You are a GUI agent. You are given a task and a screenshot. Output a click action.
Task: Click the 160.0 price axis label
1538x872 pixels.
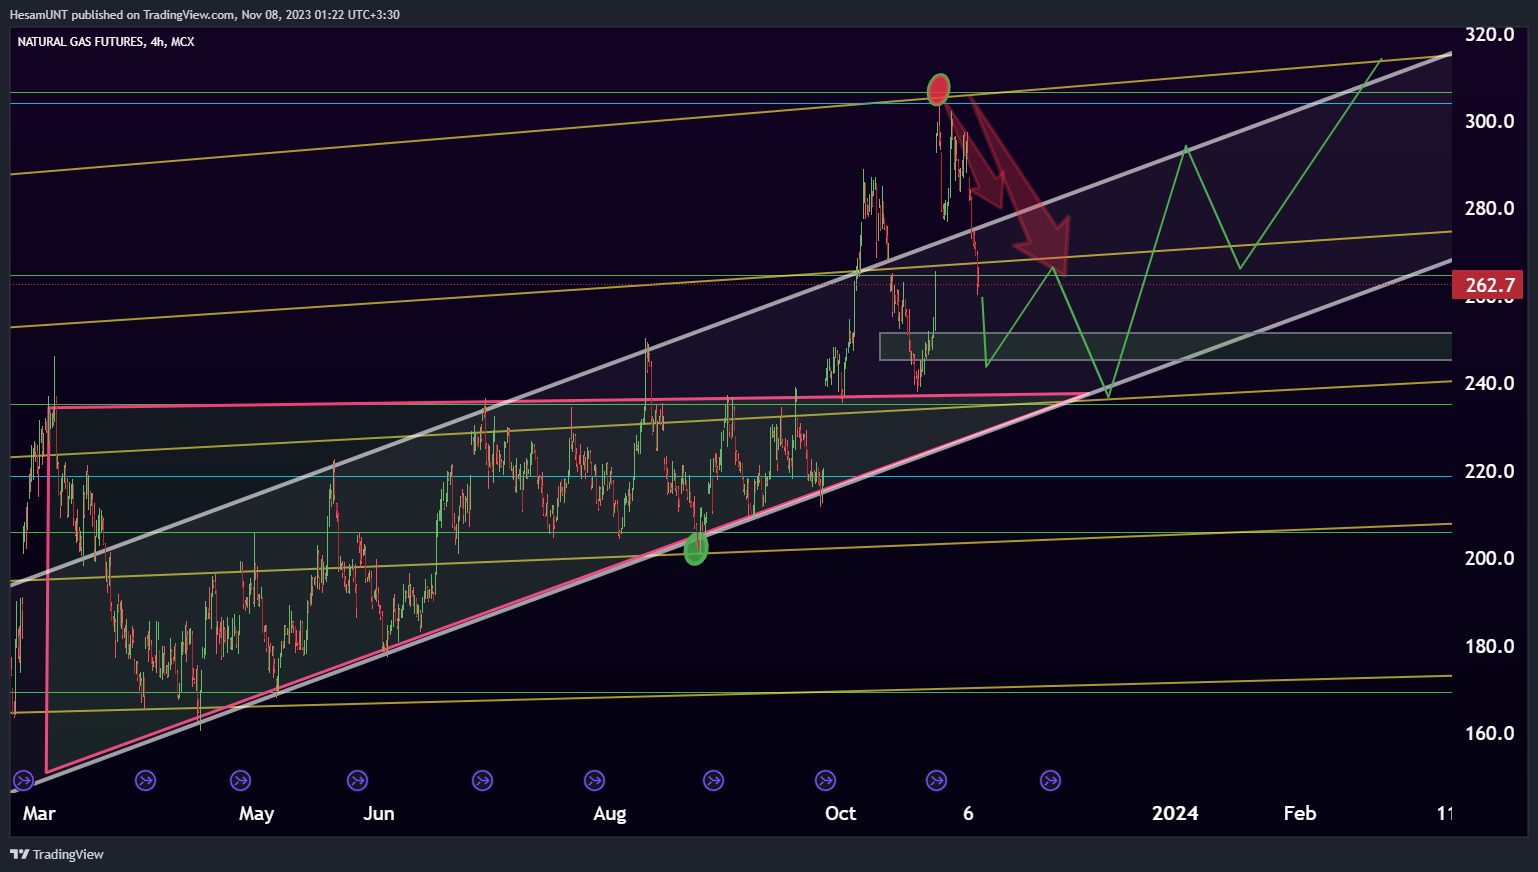(1490, 733)
